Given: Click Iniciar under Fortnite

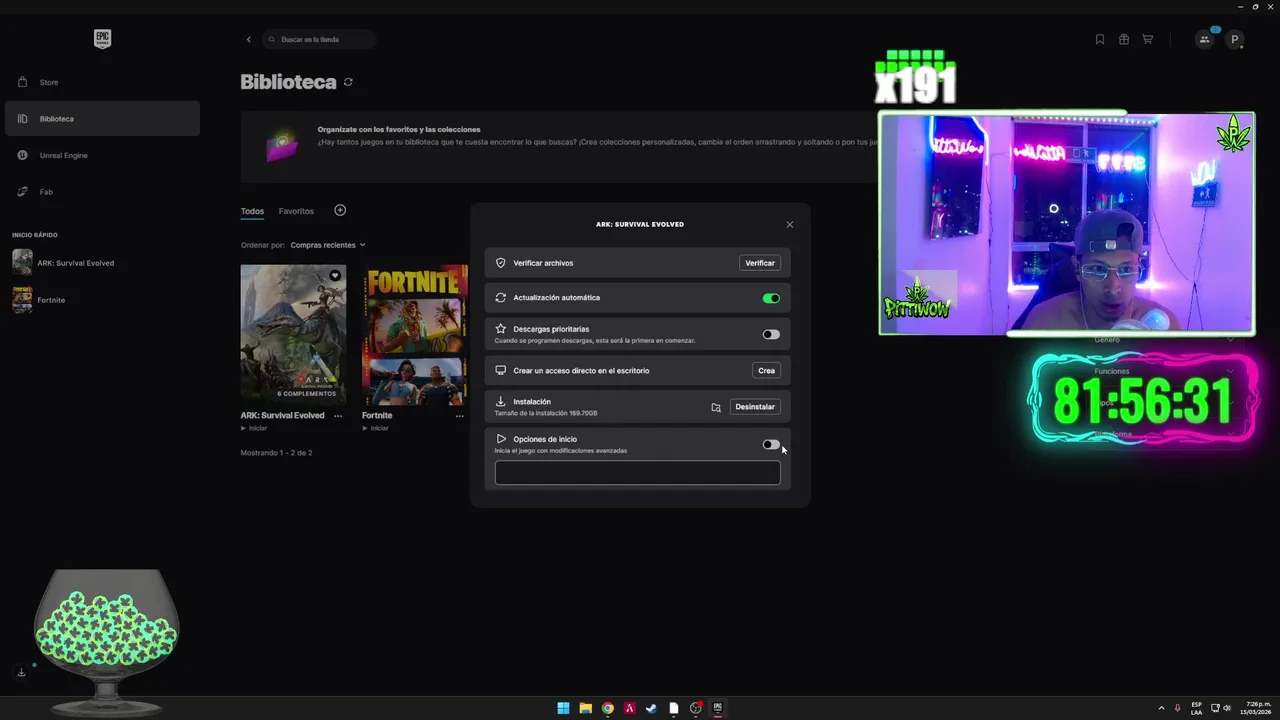Looking at the screenshot, I should point(375,428).
